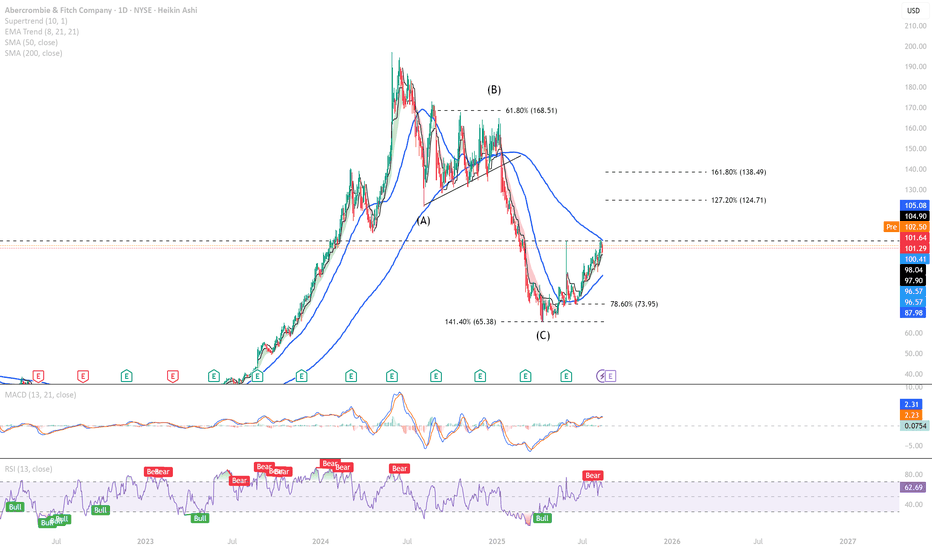This screenshot has width=932, height=550.
Task: Click the 2025 label on the time axis
Action: click(497, 541)
